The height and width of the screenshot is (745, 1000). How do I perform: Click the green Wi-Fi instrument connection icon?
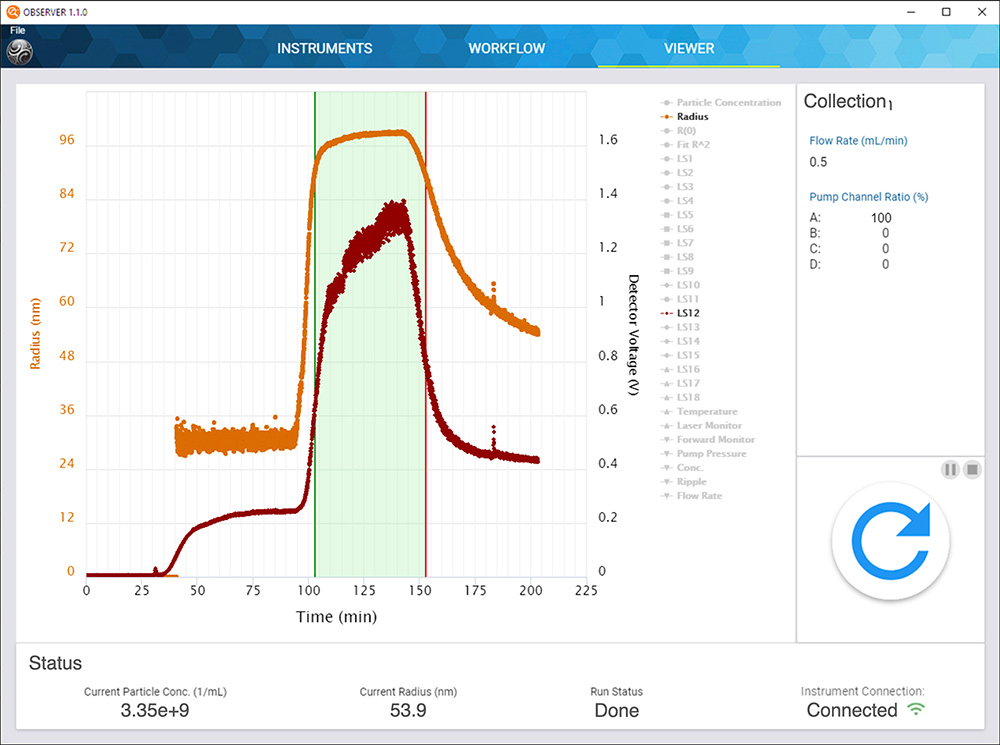coord(915,709)
